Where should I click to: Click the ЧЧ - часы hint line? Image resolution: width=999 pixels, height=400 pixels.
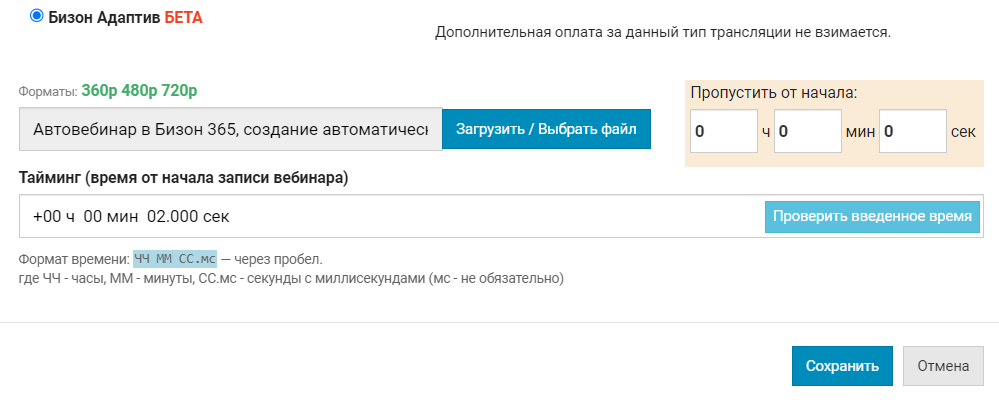(x=291, y=277)
